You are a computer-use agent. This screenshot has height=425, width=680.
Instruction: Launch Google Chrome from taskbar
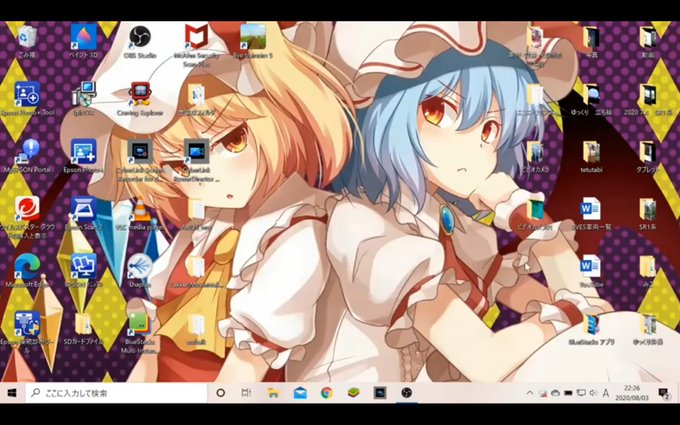click(x=327, y=393)
